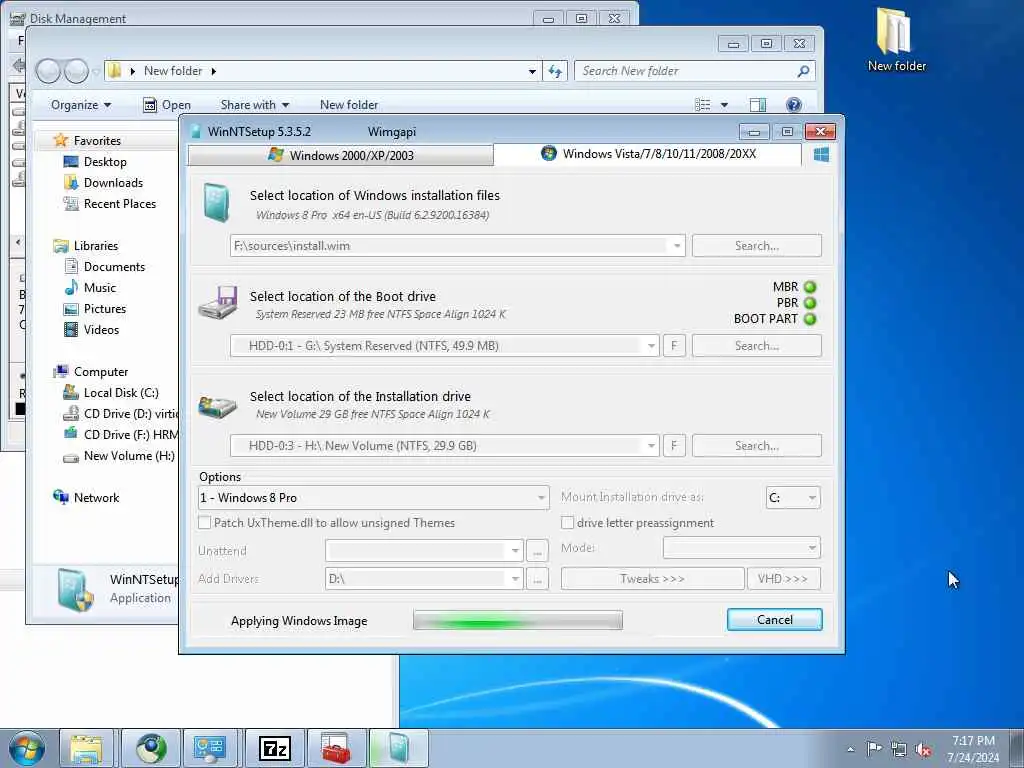Open Share with menu in Explorer
This screenshot has height=768, width=1024.
255,105
